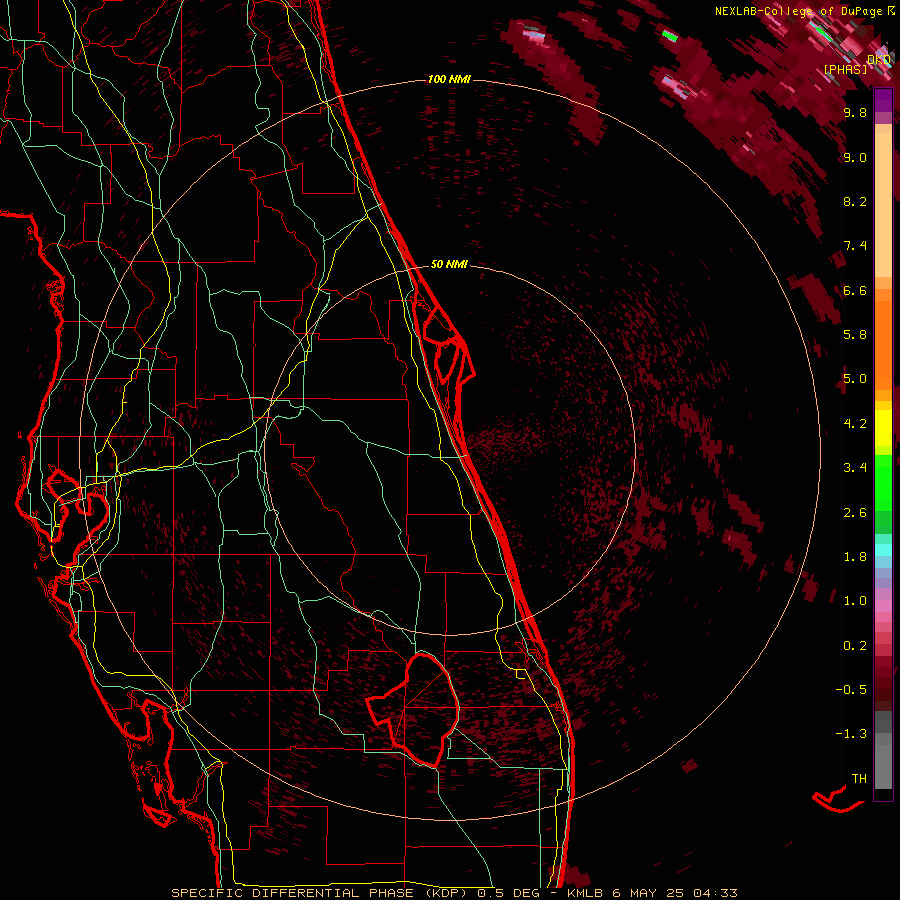Viewport: 900px width, 900px height.
Task: Click the bright green color bar segment
Action: (x=883, y=482)
